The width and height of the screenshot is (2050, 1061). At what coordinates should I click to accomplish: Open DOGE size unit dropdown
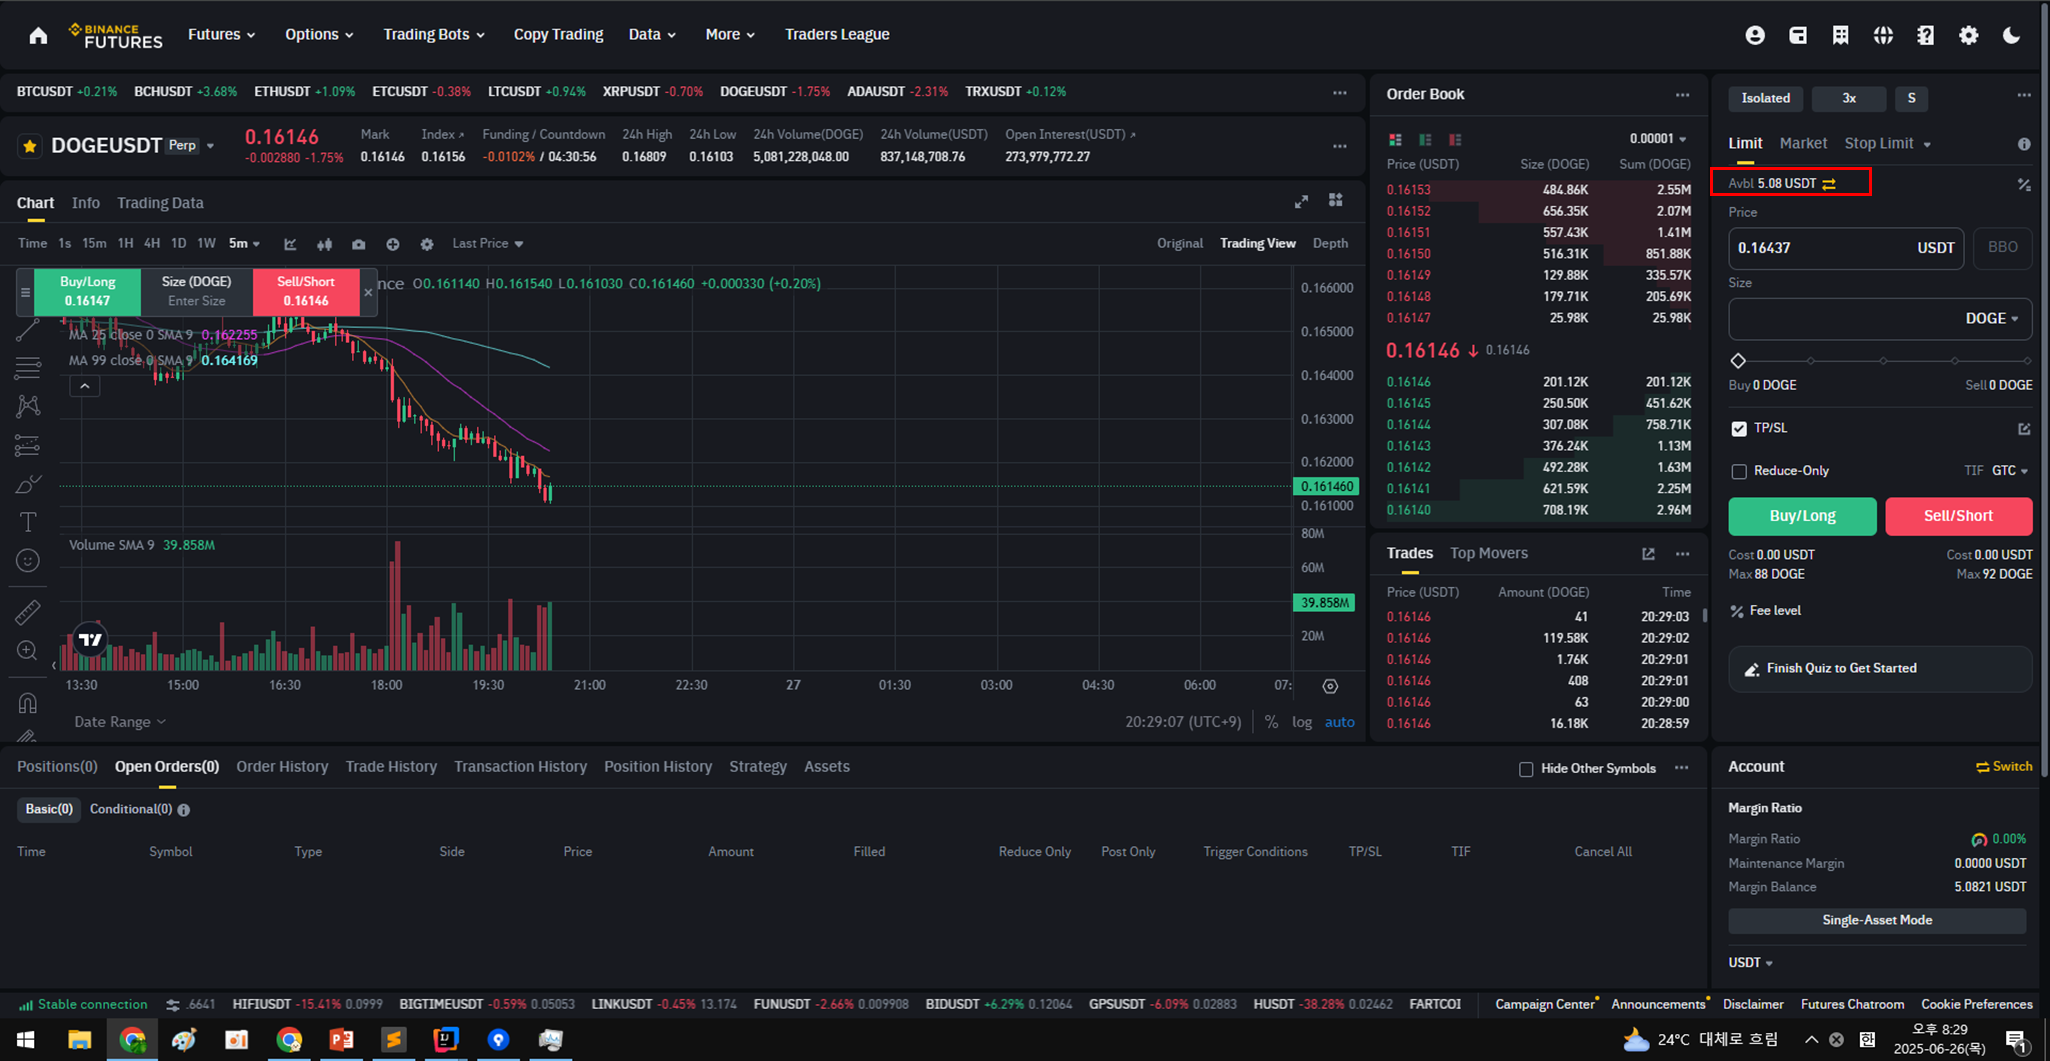click(1992, 318)
